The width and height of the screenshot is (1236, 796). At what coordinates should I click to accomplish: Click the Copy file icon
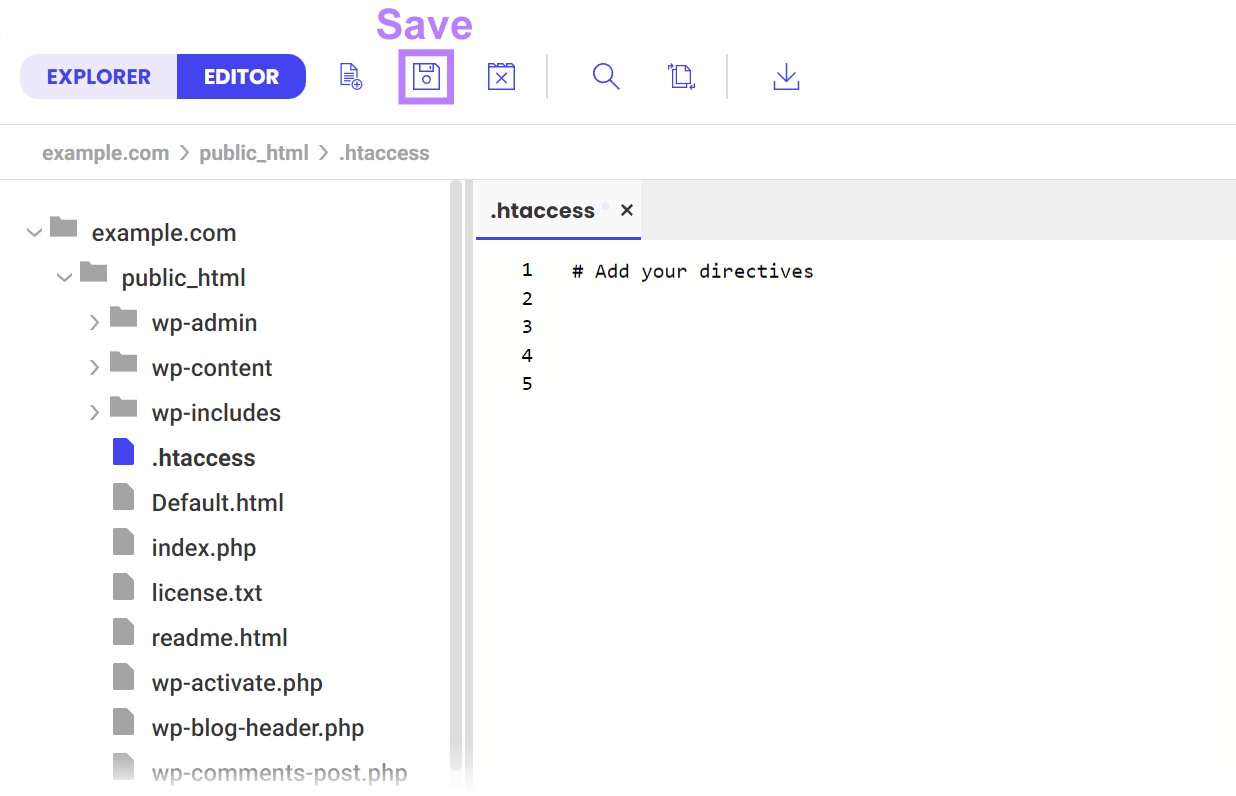pos(681,76)
